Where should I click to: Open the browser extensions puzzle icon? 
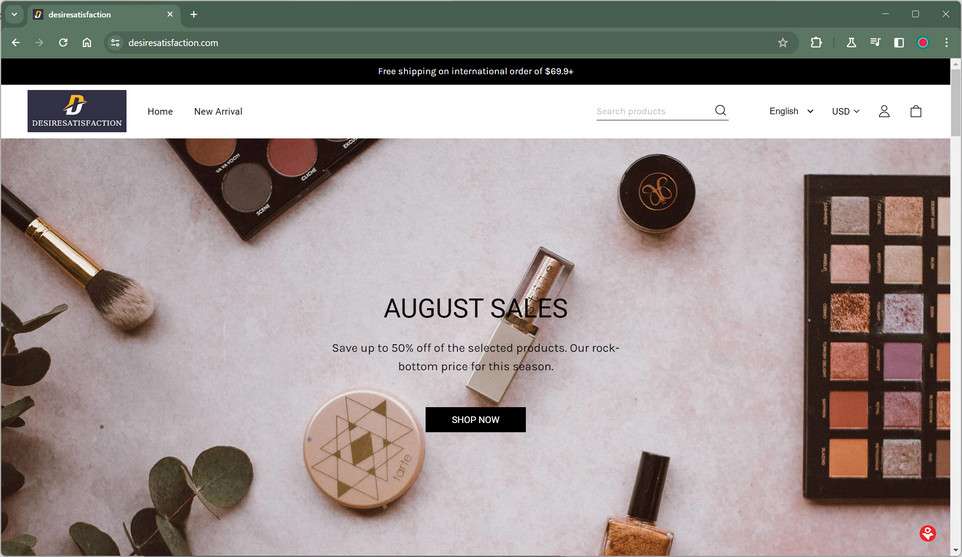[816, 42]
